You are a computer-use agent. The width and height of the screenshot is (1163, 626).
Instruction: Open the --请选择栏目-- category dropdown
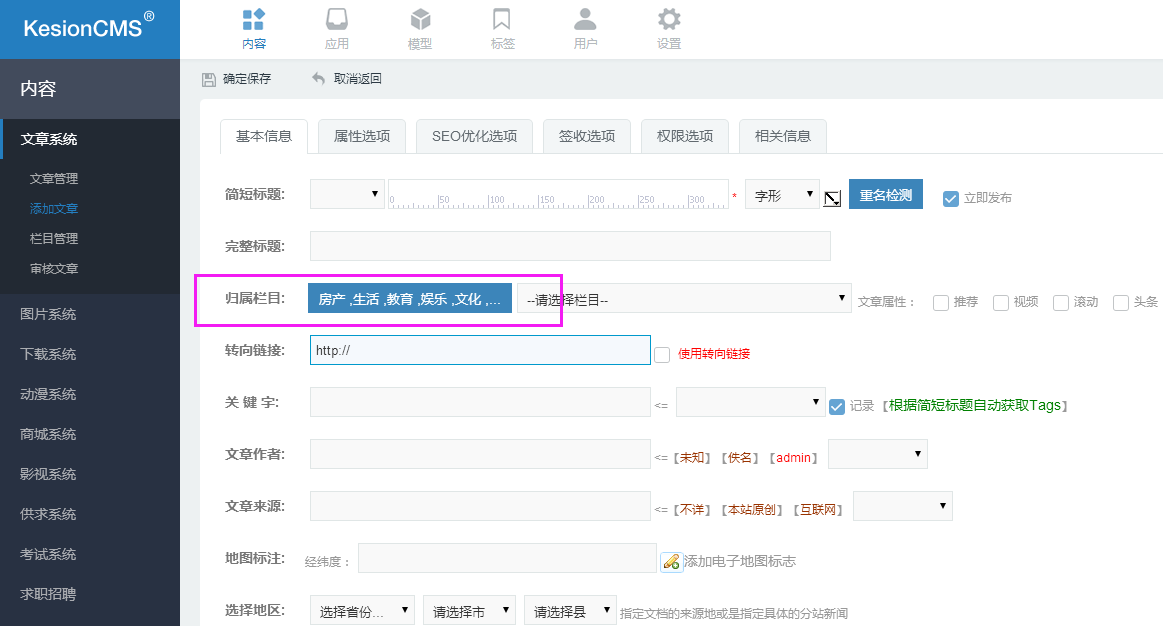(x=683, y=297)
